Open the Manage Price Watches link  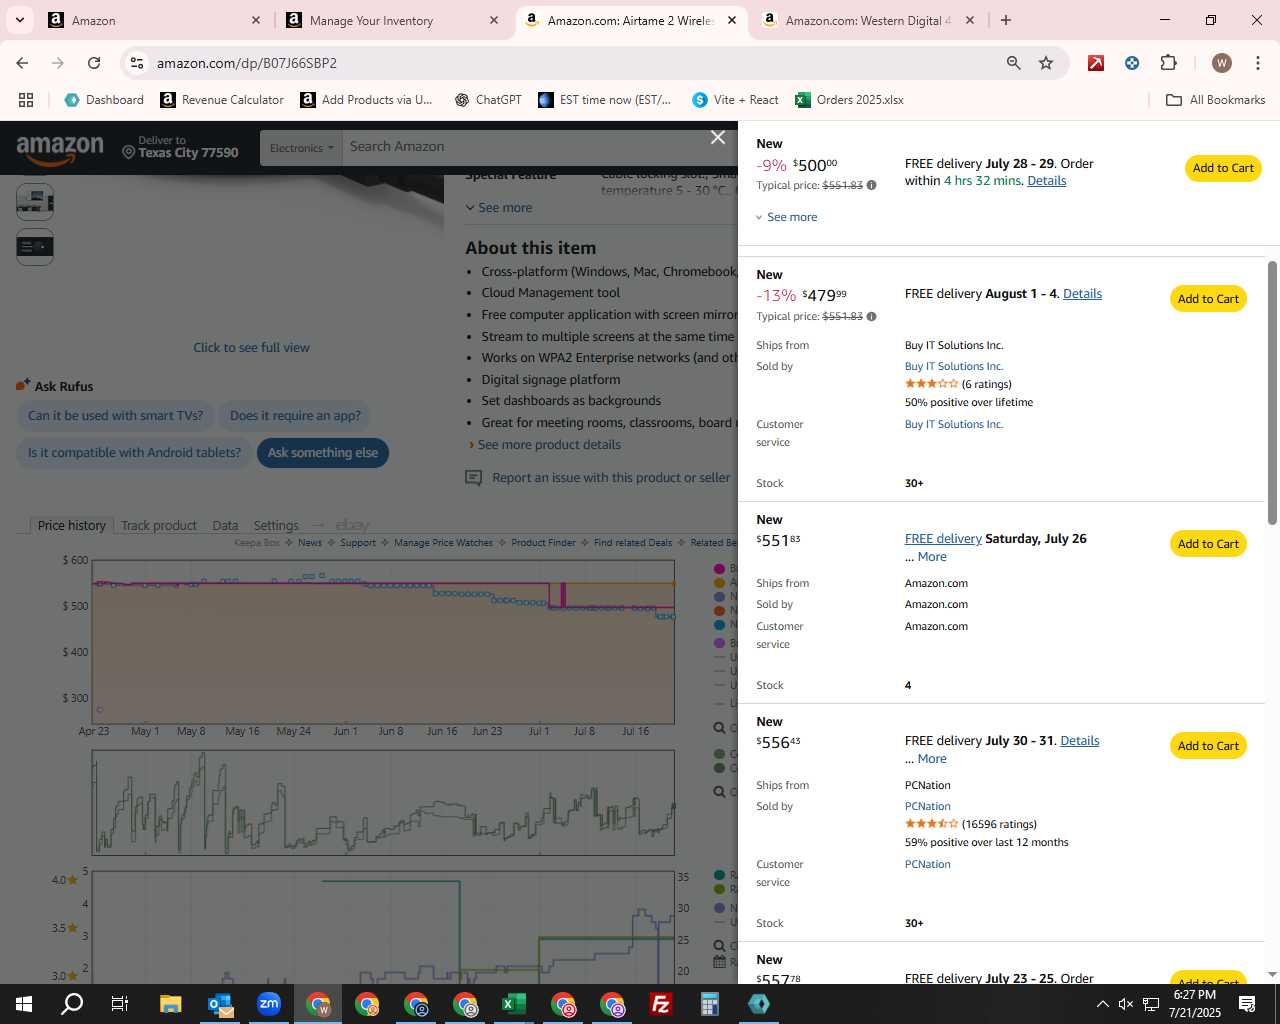coord(443,543)
